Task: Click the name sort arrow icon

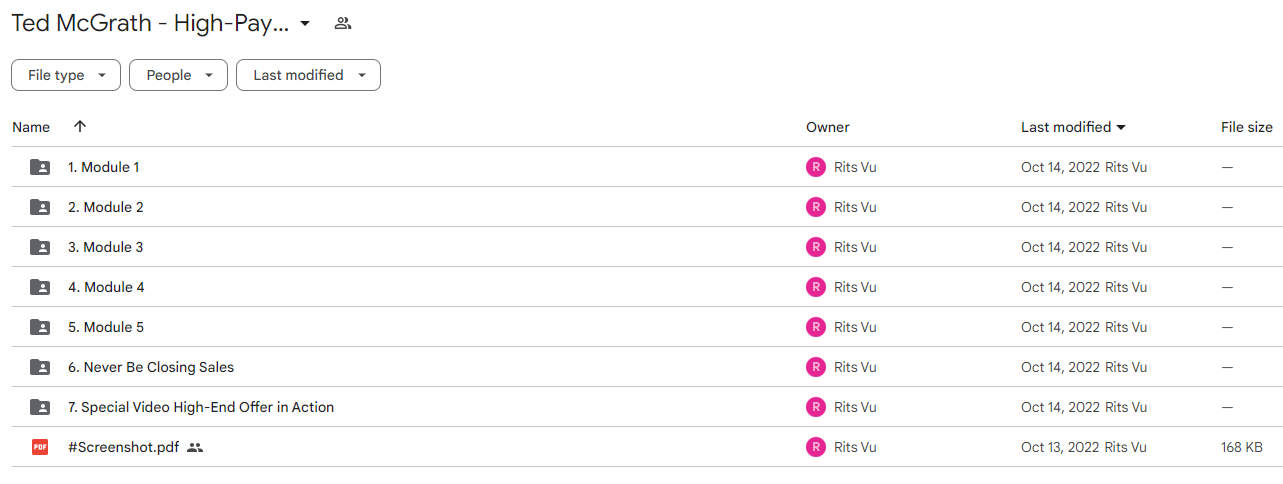Action: click(x=80, y=127)
